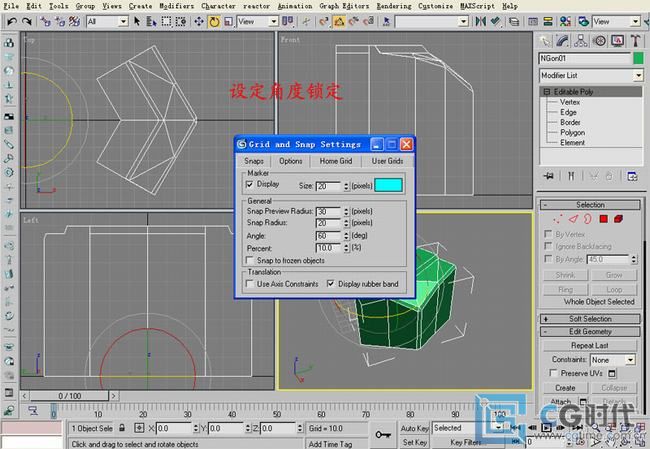
Task: Click the Pin Stack icon
Action: click(x=548, y=176)
